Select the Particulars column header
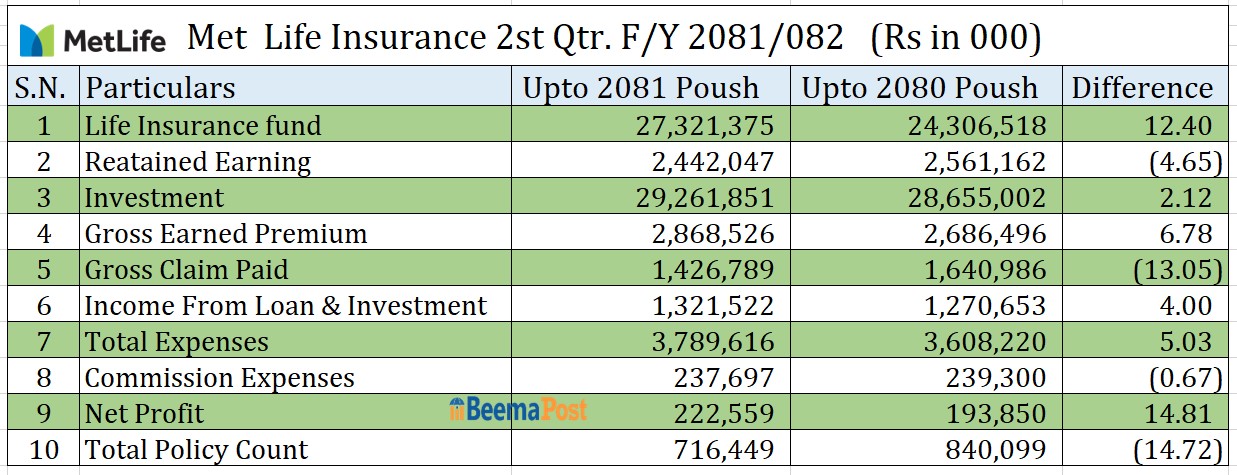 tap(160, 88)
